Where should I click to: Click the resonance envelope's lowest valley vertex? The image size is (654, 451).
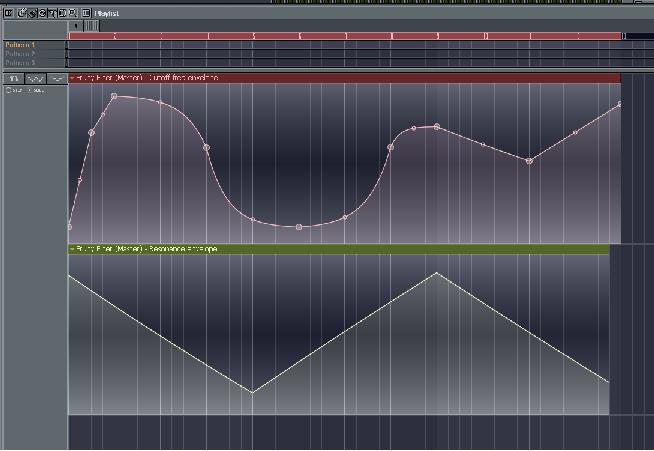tap(252, 392)
